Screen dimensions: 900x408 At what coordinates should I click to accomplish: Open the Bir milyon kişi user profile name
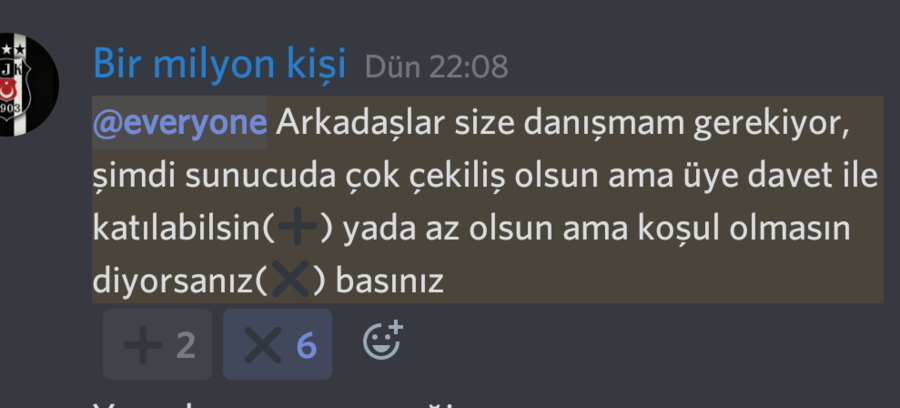coord(219,64)
